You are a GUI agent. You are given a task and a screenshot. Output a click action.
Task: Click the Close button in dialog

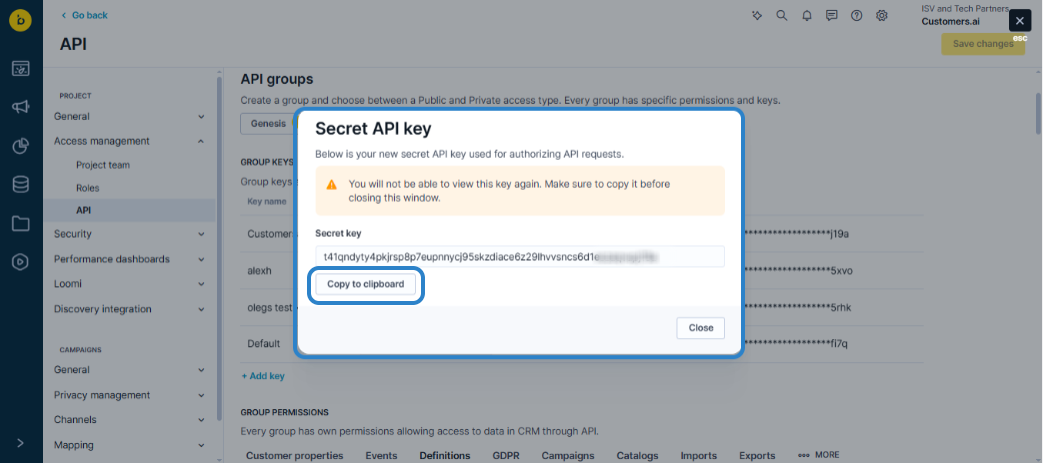point(700,328)
